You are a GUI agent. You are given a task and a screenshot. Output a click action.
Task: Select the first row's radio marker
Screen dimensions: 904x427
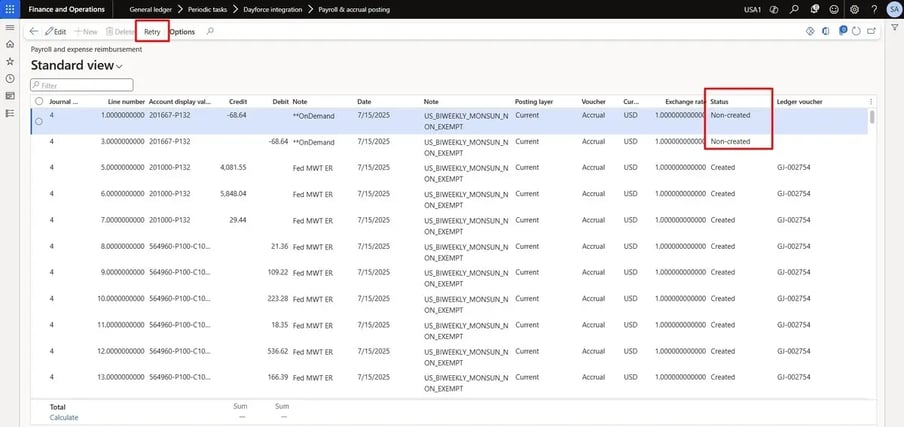click(x=39, y=122)
